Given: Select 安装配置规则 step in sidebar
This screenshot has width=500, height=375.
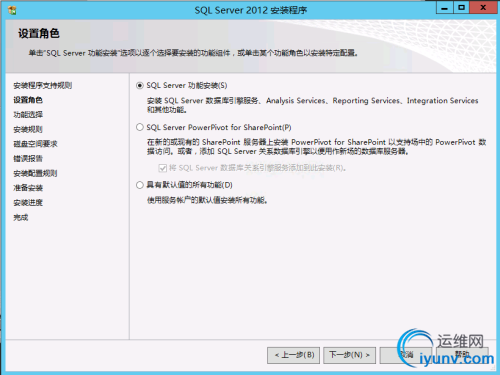Looking at the screenshot, I should pyautogui.click(x=35, y=173).
